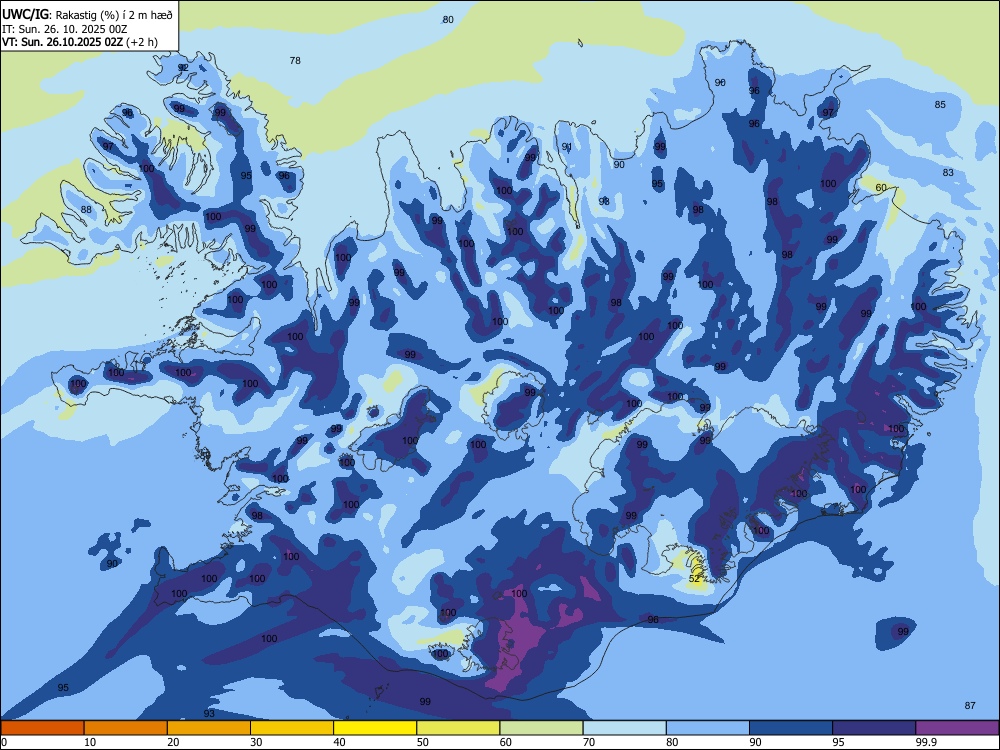The height and width of the screenshot is (750, 1000).
Task: Click the 20–30 amber legend swatch
Action: click(209, 728)
